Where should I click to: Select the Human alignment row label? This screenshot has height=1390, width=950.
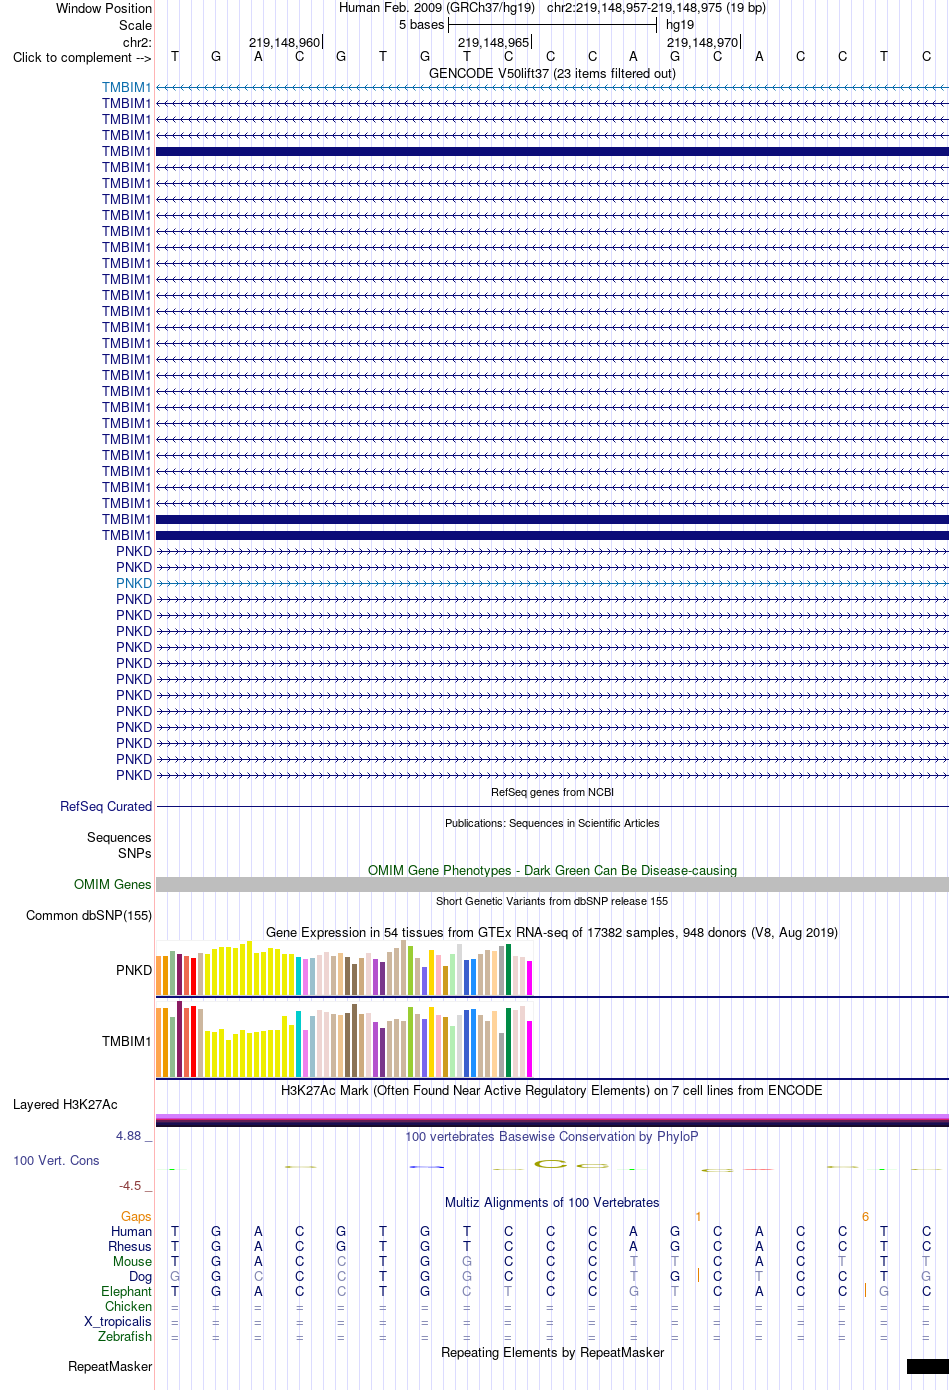coord(131,1231)
